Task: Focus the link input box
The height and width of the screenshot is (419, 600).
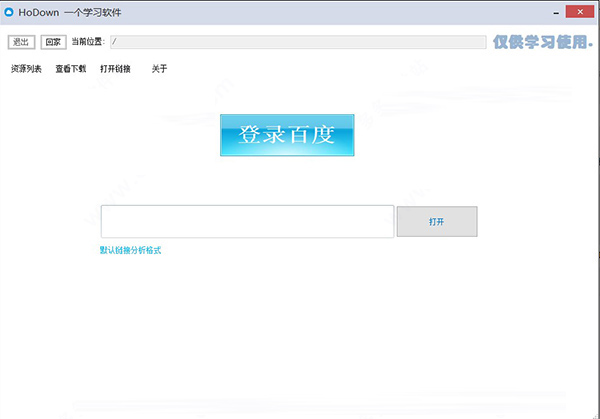Action: 247,222
